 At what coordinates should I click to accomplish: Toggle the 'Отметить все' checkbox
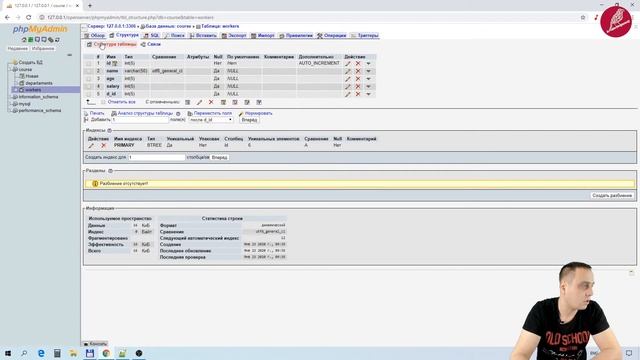coord(103,102)
